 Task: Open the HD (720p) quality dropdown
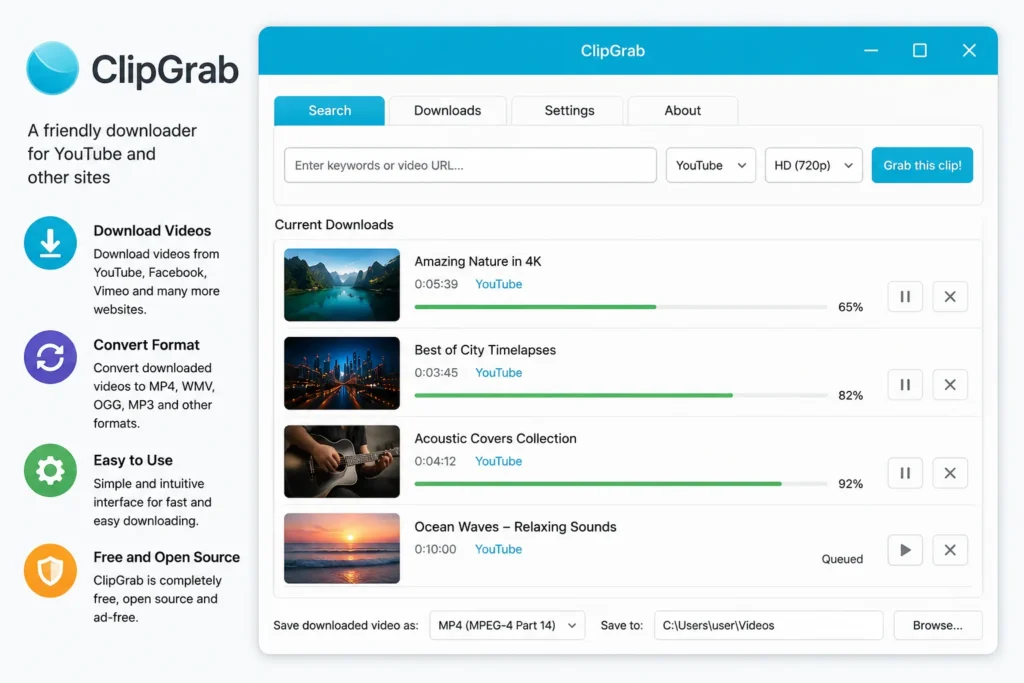(x=813, y=165)
